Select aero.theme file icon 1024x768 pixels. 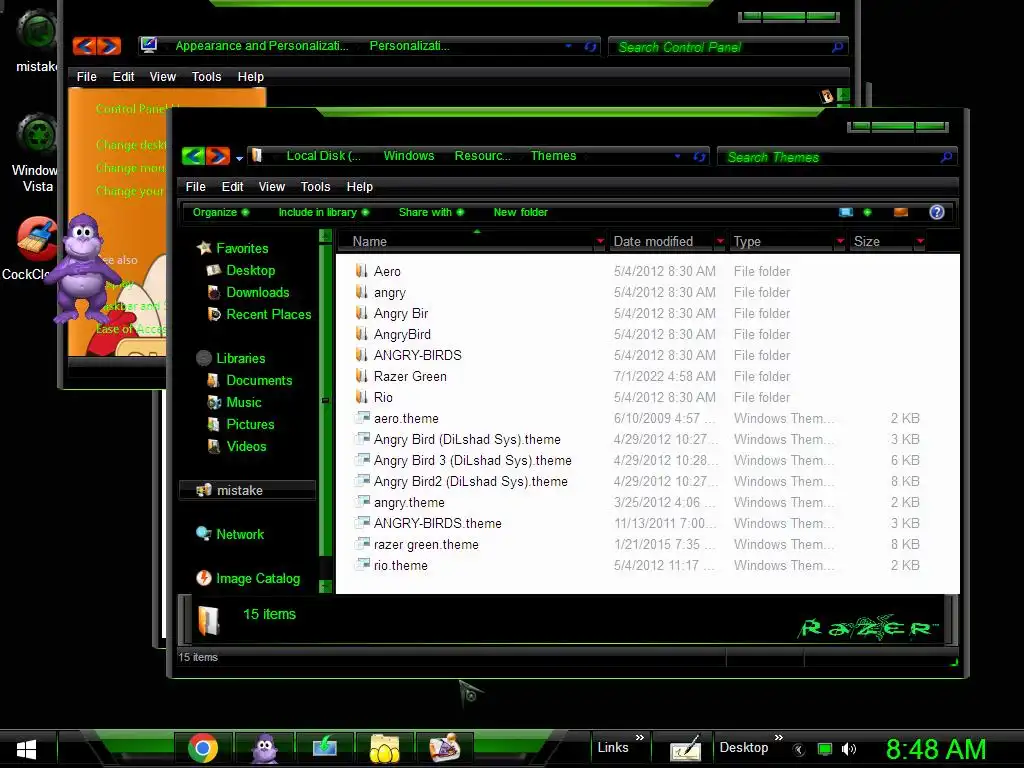point(362,417)
